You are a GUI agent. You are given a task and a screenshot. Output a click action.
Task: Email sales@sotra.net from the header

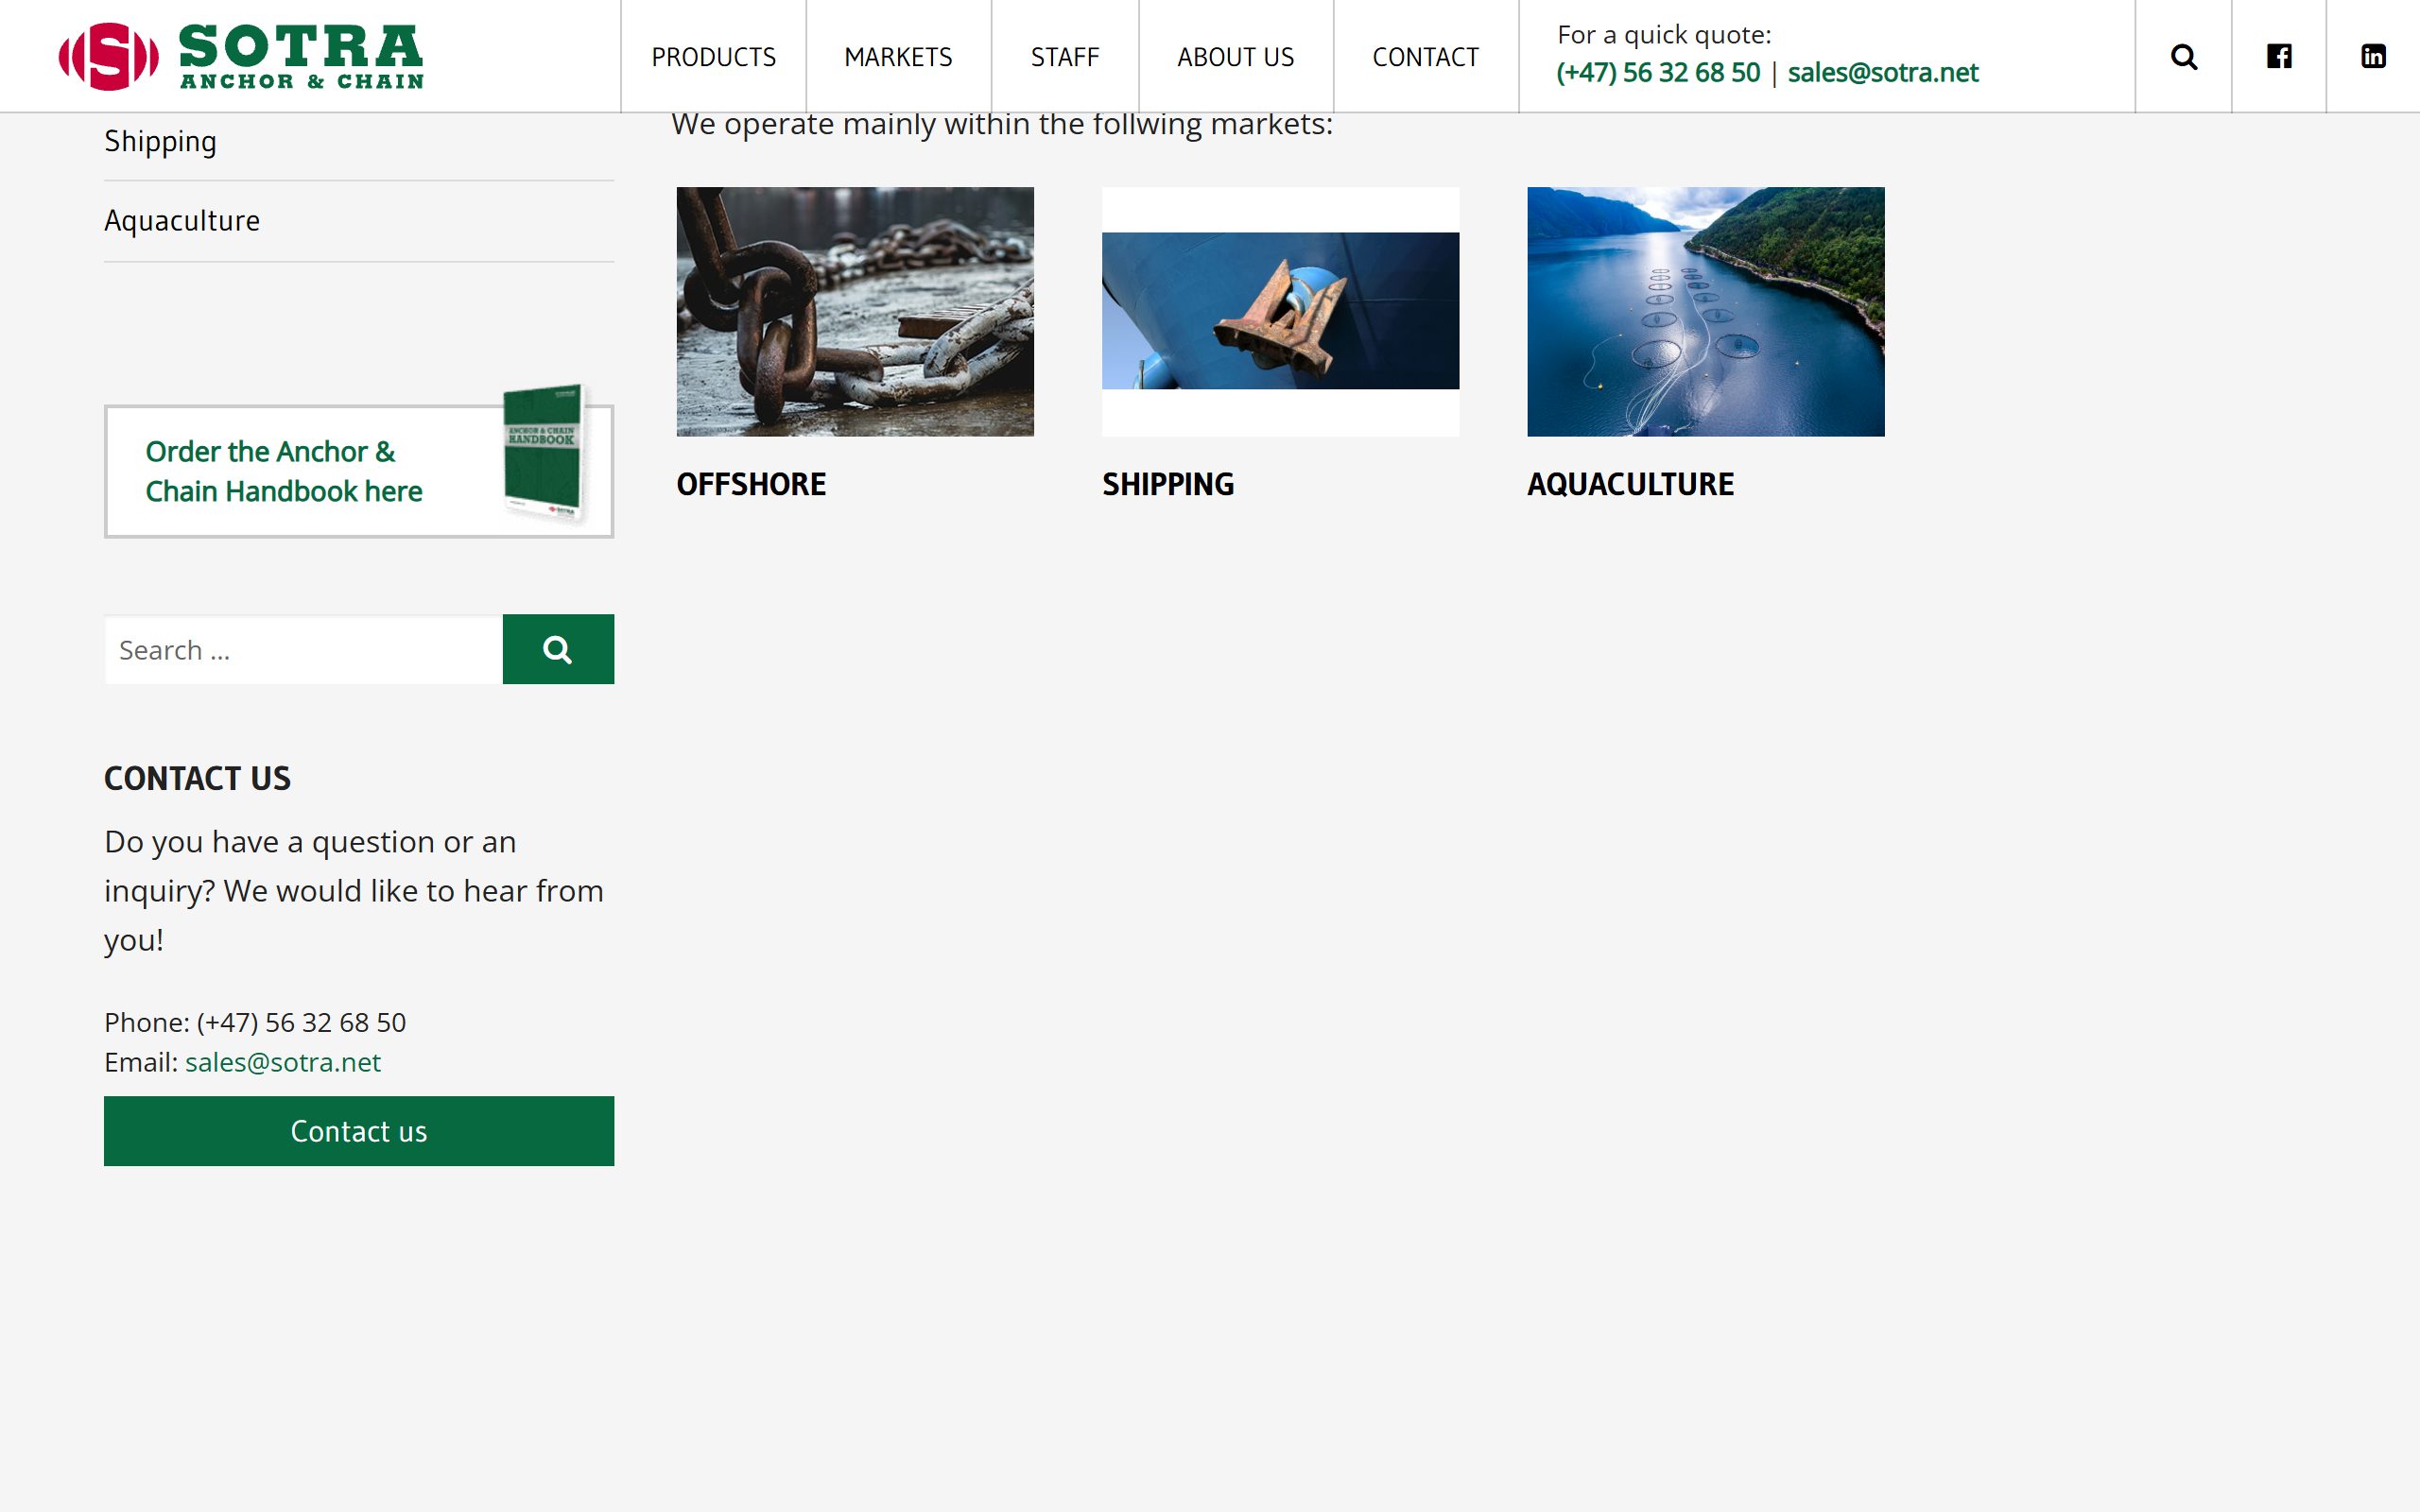pos(1883,73)
